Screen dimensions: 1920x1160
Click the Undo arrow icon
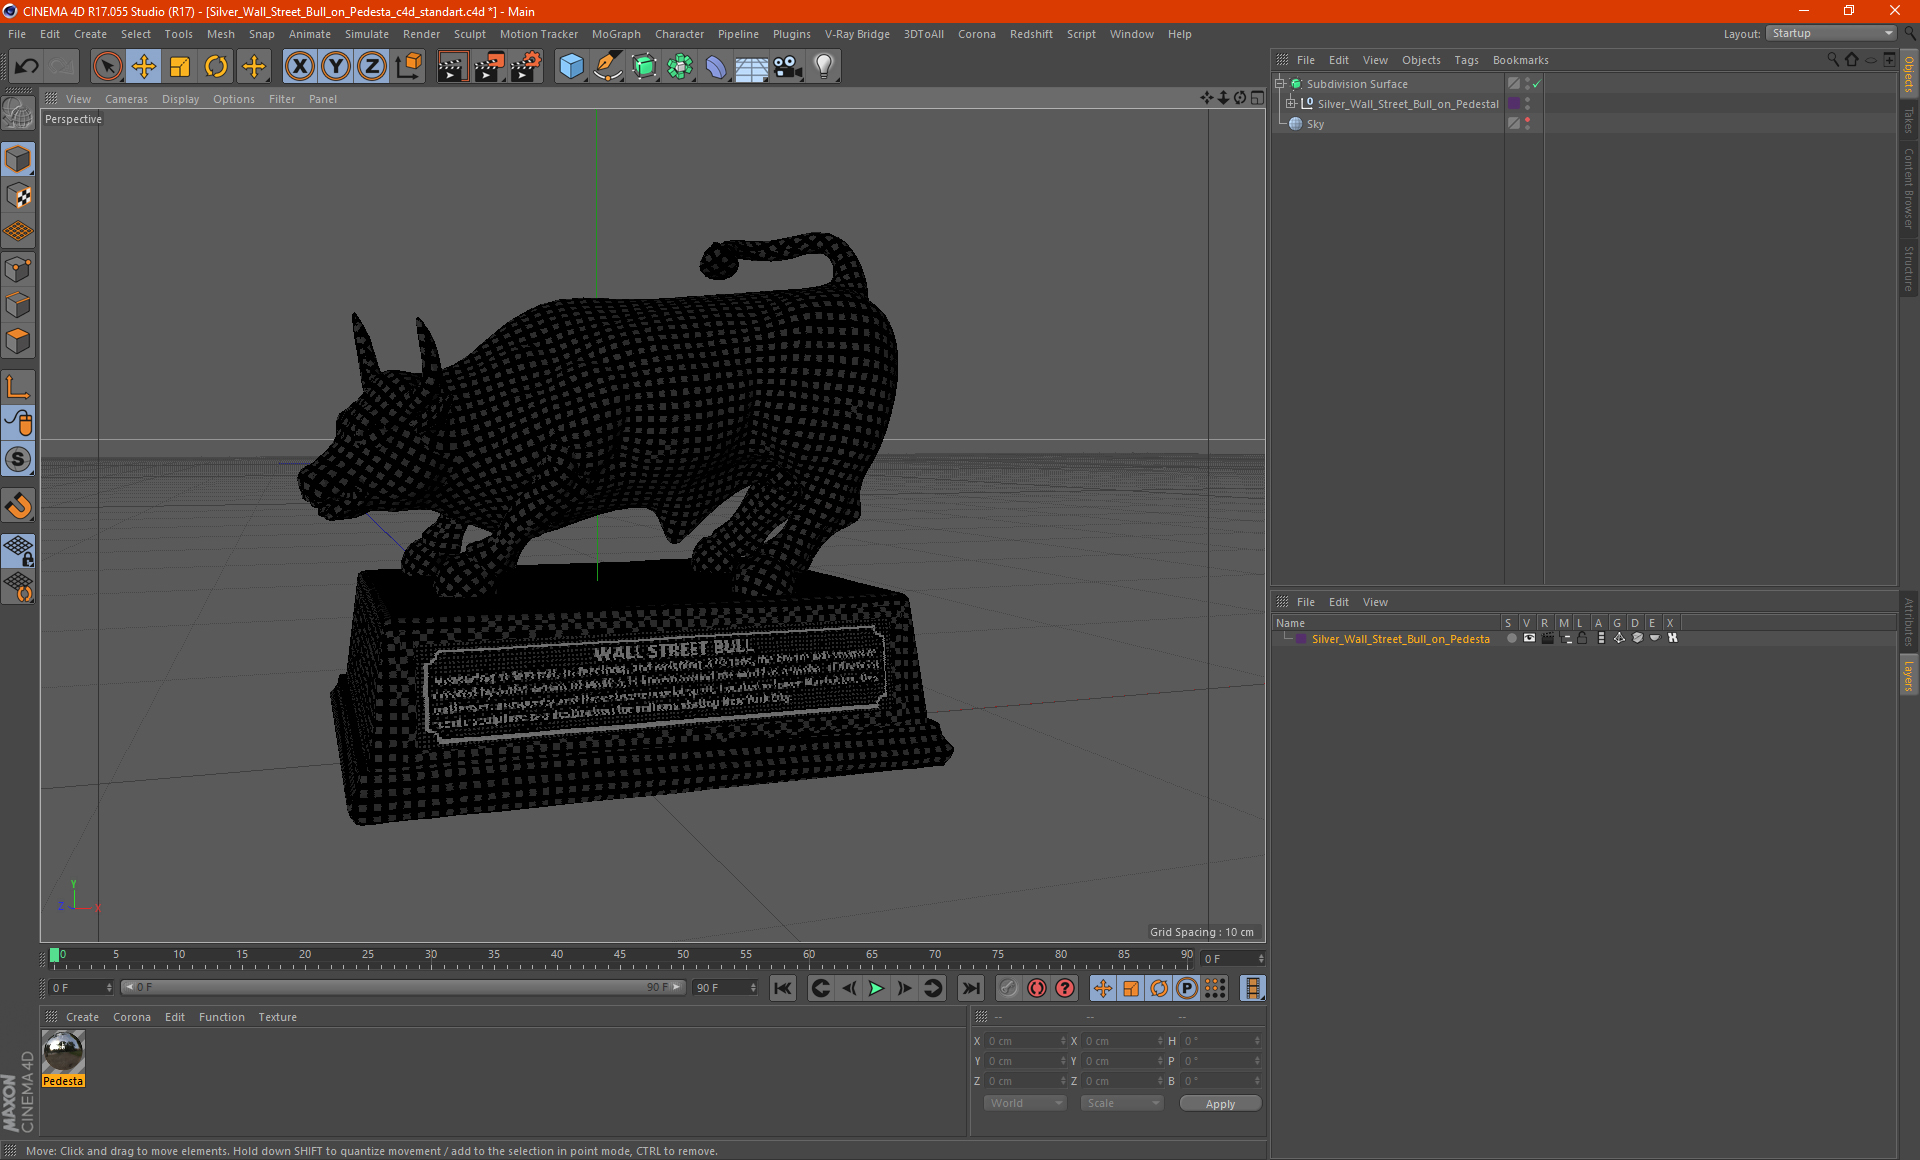[27, 67]
